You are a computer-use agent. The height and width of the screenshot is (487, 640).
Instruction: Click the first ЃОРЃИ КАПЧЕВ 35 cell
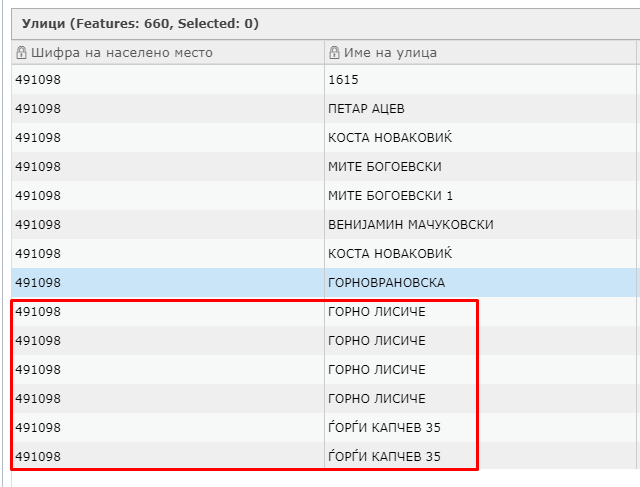[x=384, y=428]
